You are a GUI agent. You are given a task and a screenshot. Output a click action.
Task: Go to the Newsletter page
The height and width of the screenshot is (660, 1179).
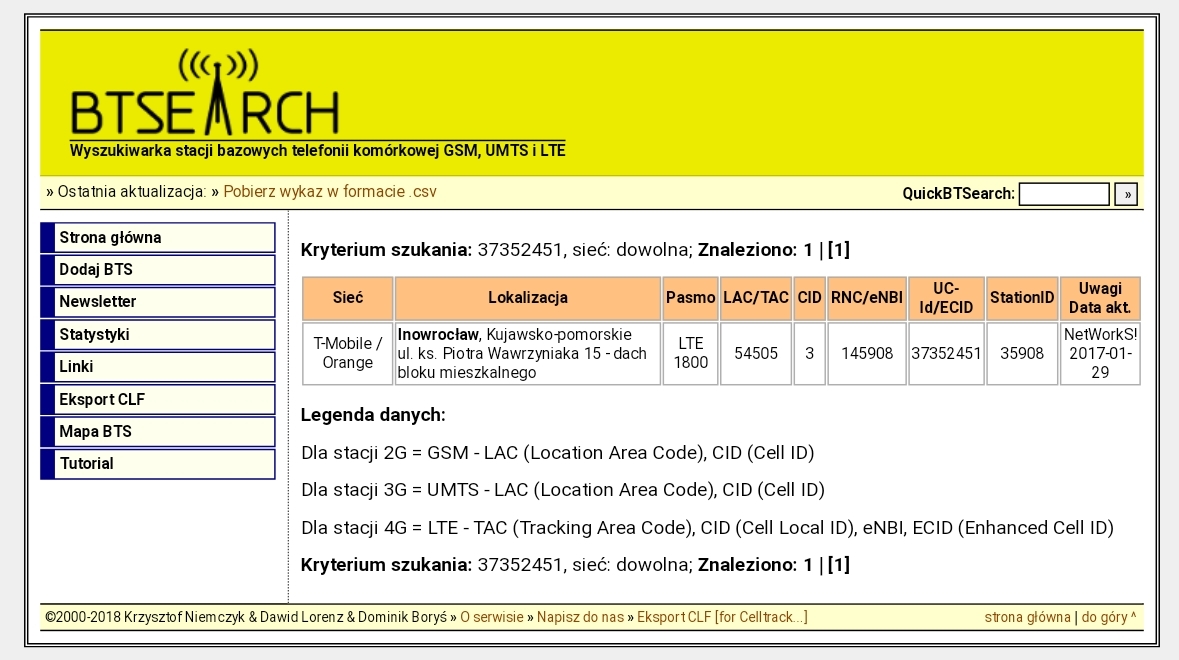pyautogui.click(x=158, y=302)
